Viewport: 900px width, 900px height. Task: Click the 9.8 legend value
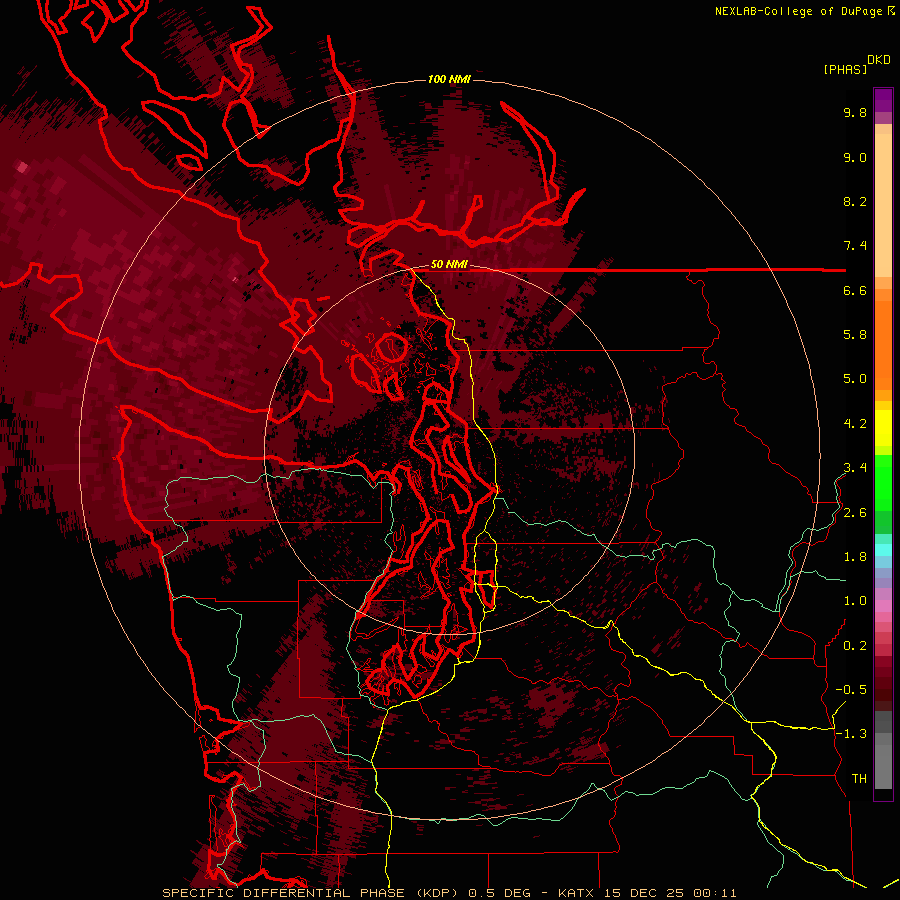coord(855,112)
